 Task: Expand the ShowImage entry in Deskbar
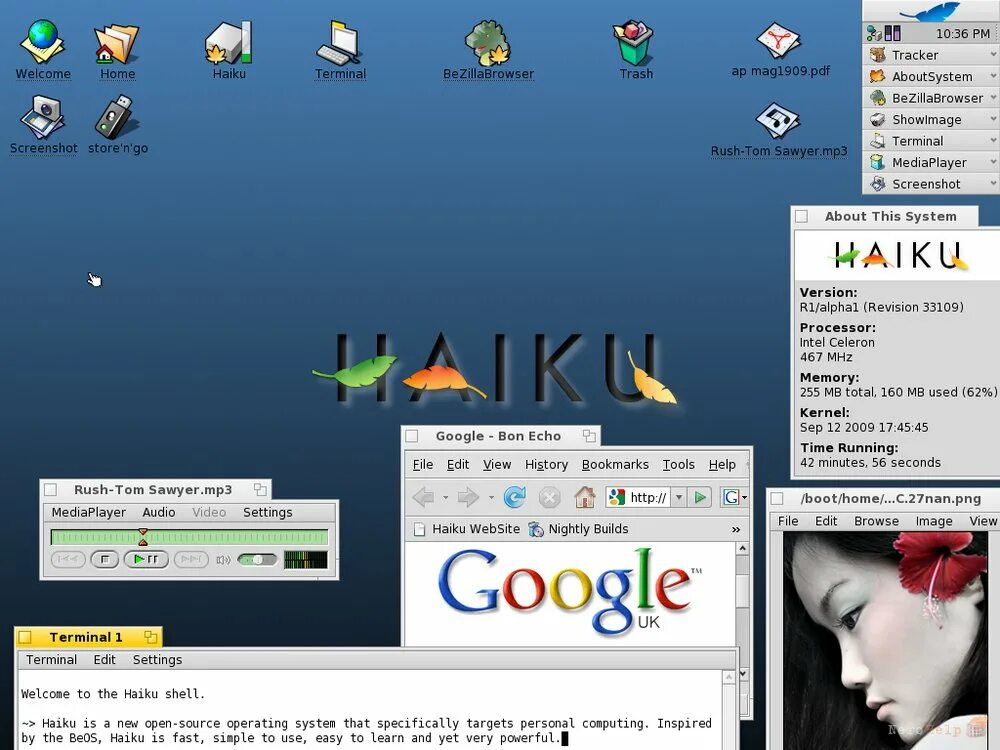993,119
